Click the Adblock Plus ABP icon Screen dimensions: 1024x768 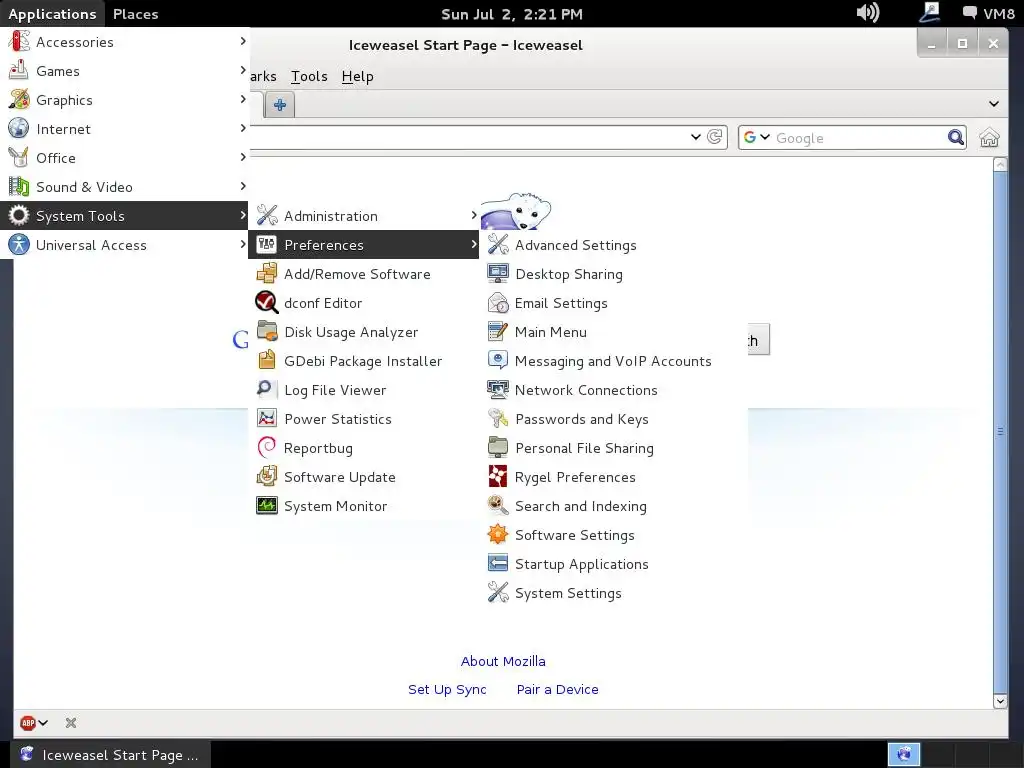pyautogui.click(x=27, y=723)
